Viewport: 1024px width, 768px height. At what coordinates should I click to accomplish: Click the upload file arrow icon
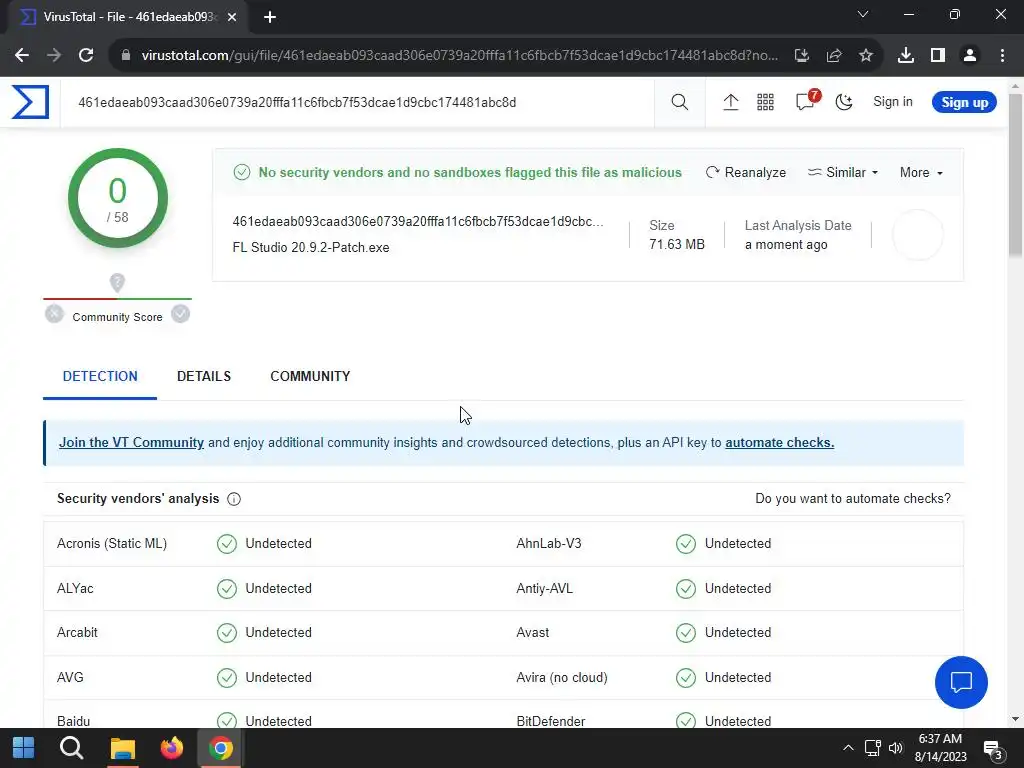tap(731, 102)
